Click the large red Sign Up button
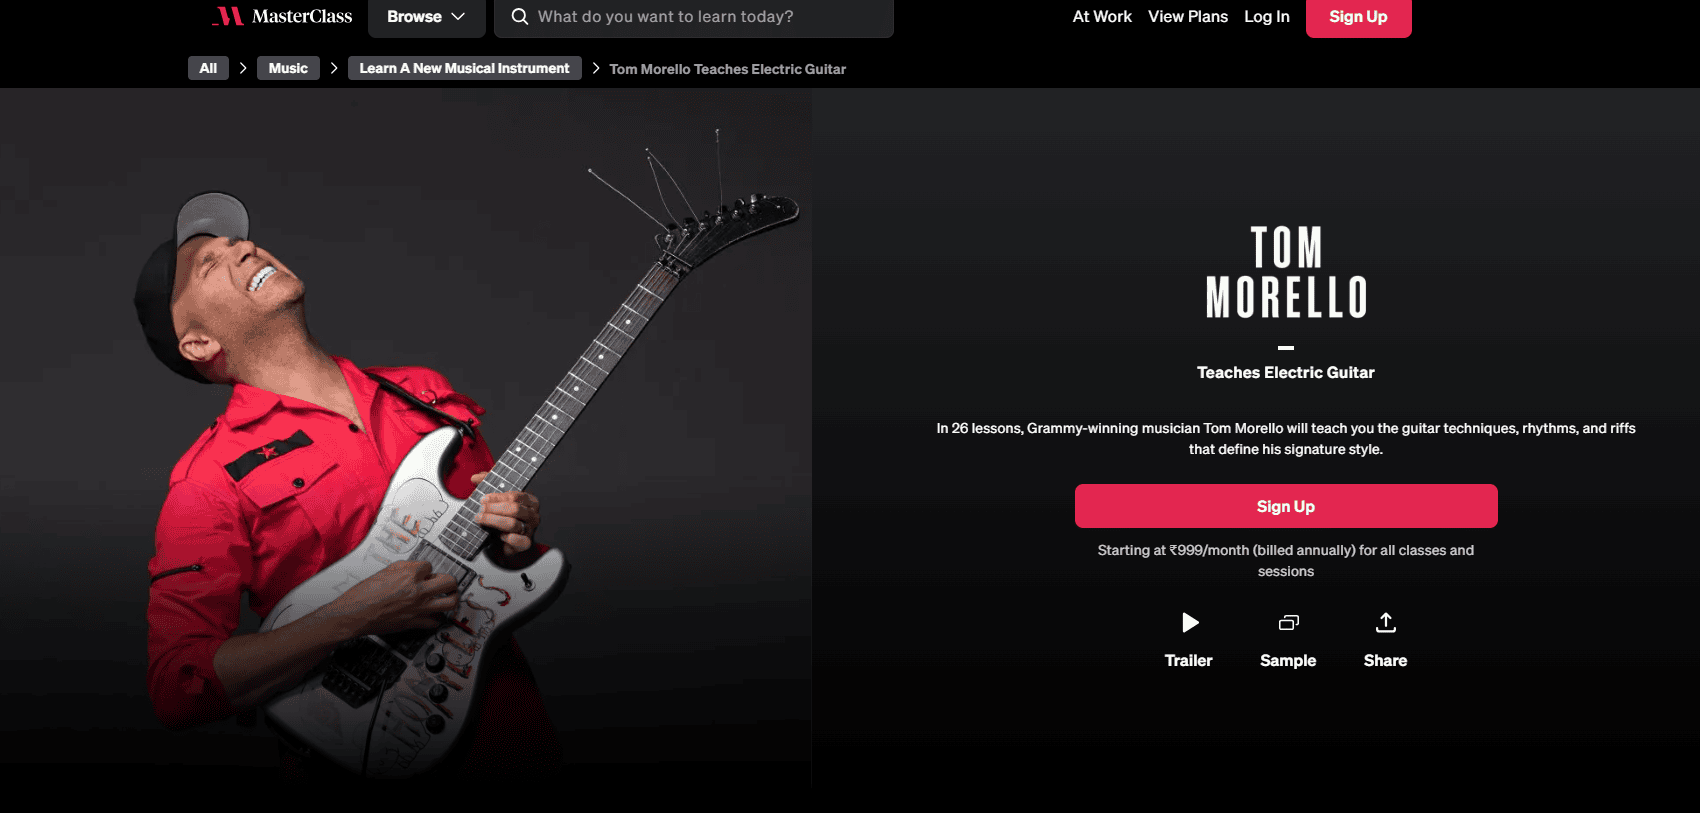1700x813 pixels. [1286, 506]
